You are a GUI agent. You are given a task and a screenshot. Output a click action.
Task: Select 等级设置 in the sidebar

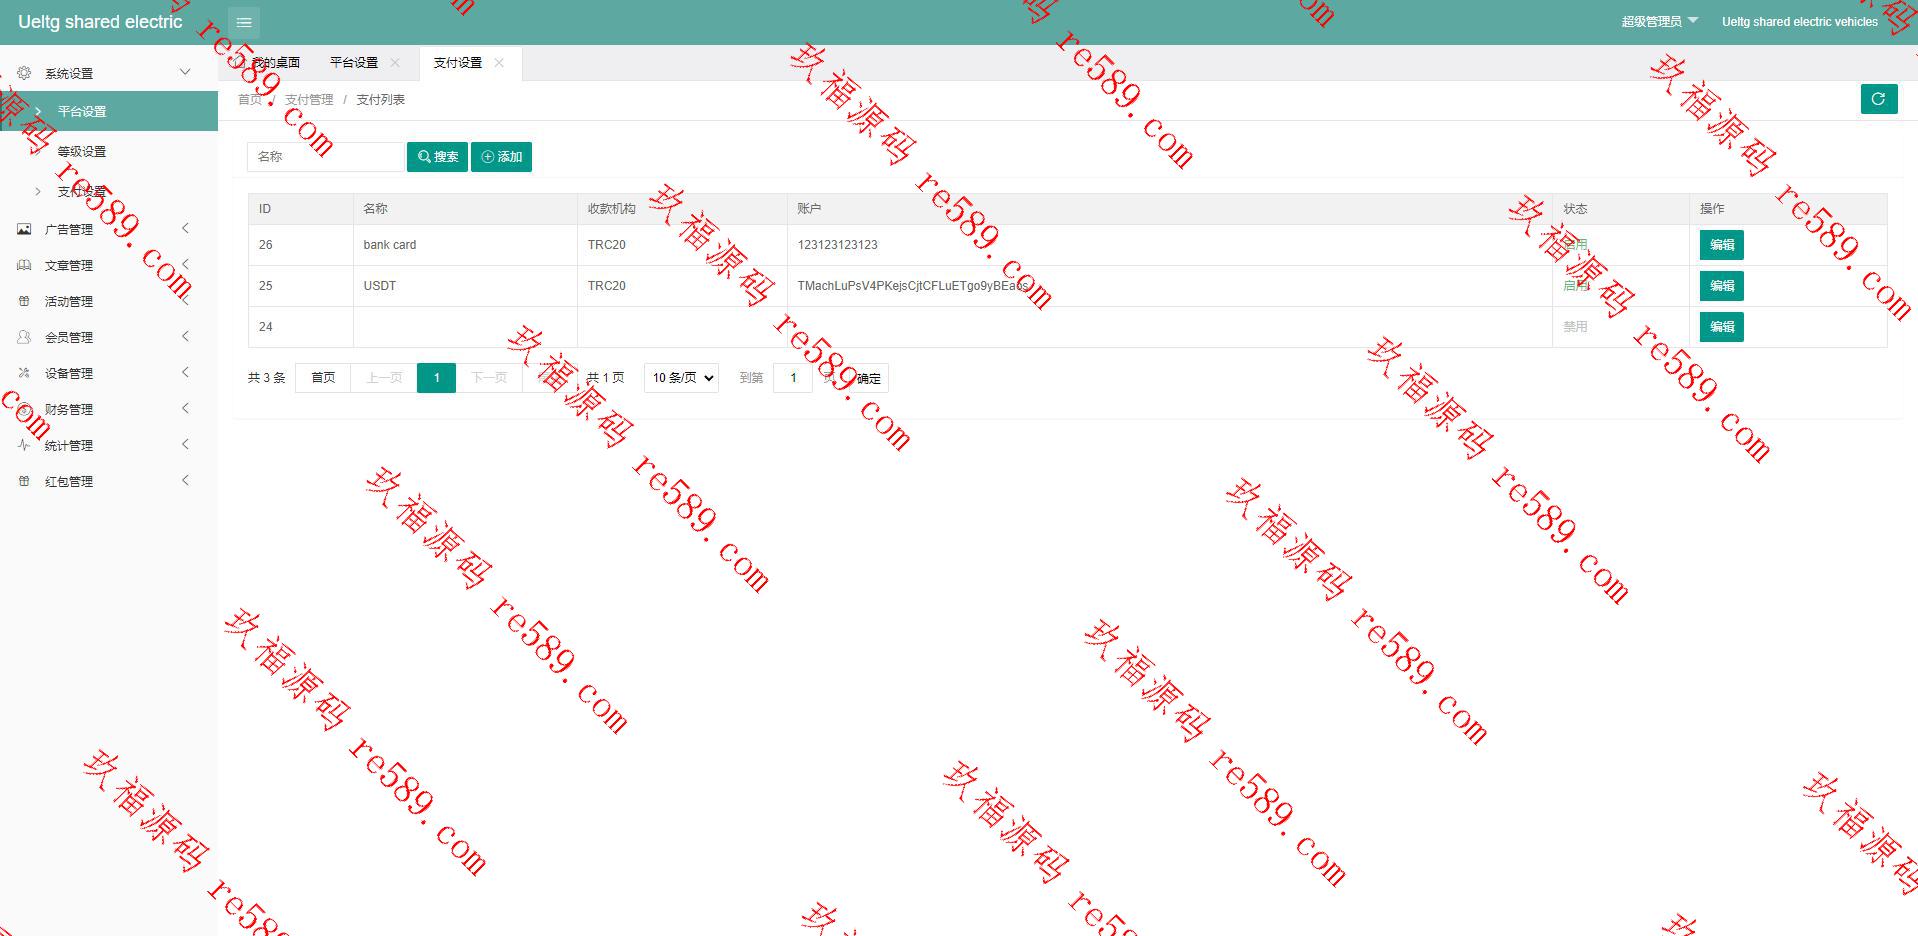(x=81, y=152)
